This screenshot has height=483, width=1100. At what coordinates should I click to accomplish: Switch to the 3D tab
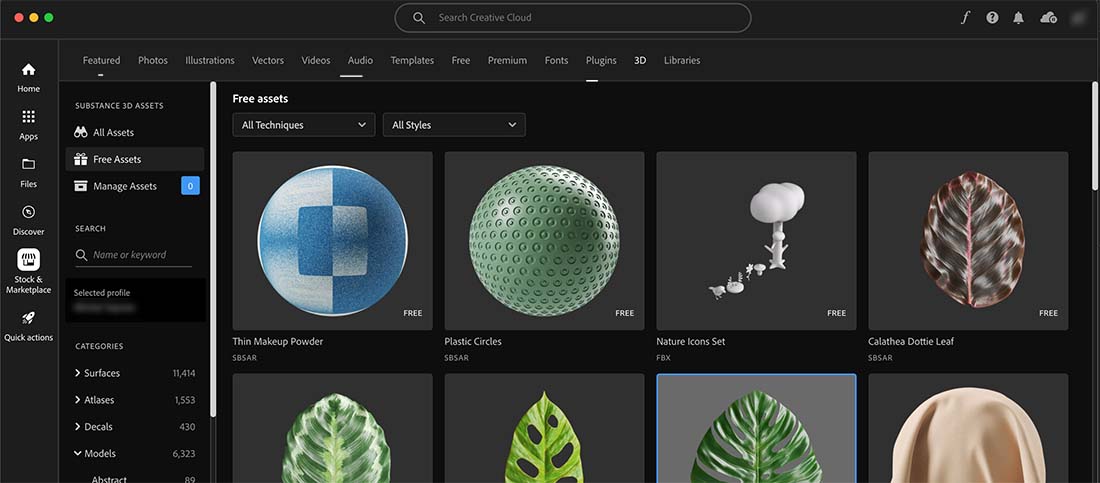(x=640, y=60)
